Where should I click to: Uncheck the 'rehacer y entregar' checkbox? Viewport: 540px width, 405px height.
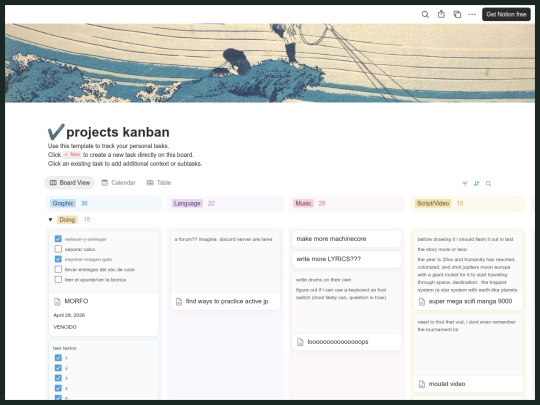[58, 239]
